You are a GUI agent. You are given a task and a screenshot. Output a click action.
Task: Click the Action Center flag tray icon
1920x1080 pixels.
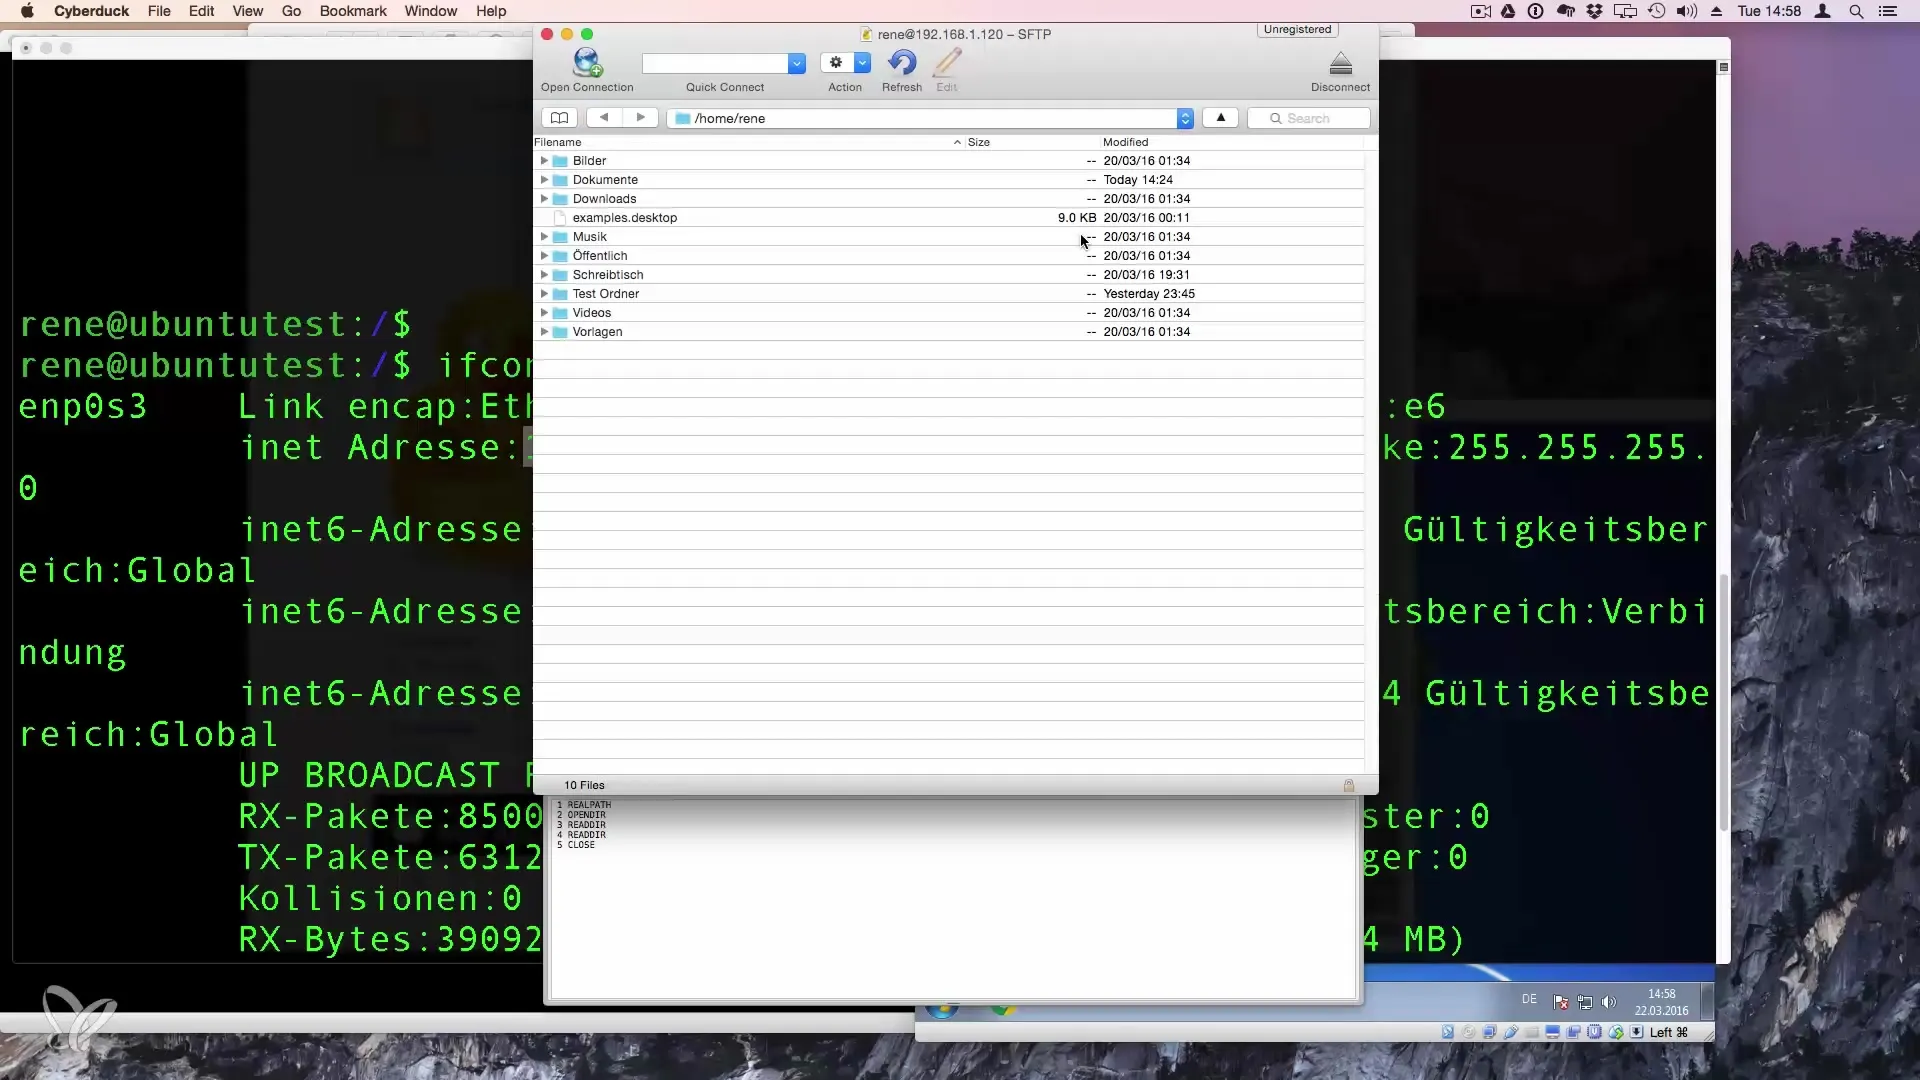pos(1561,1002)
